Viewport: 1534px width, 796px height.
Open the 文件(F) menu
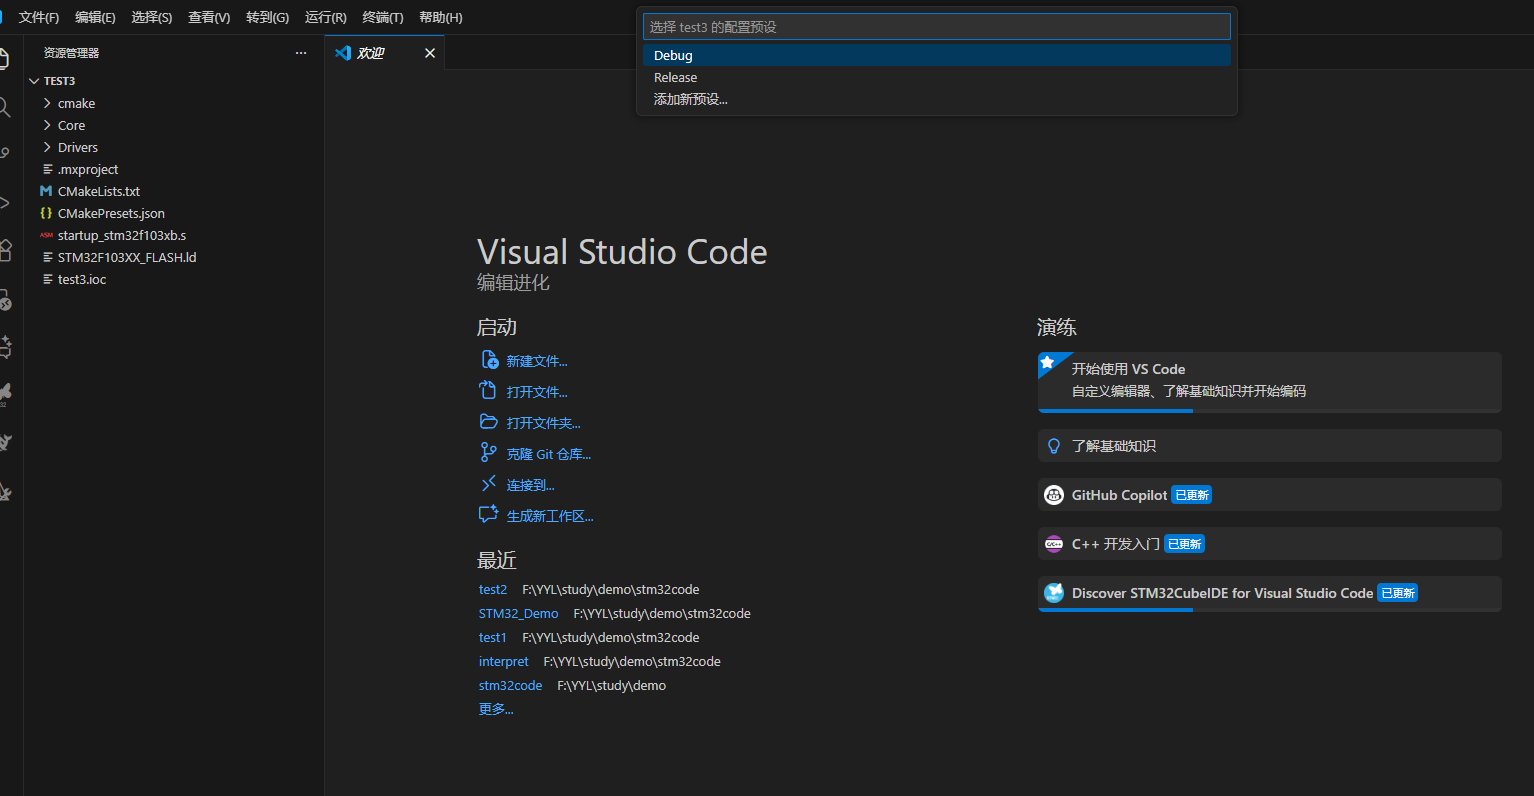pyautogui.click(x=39, y=17)
